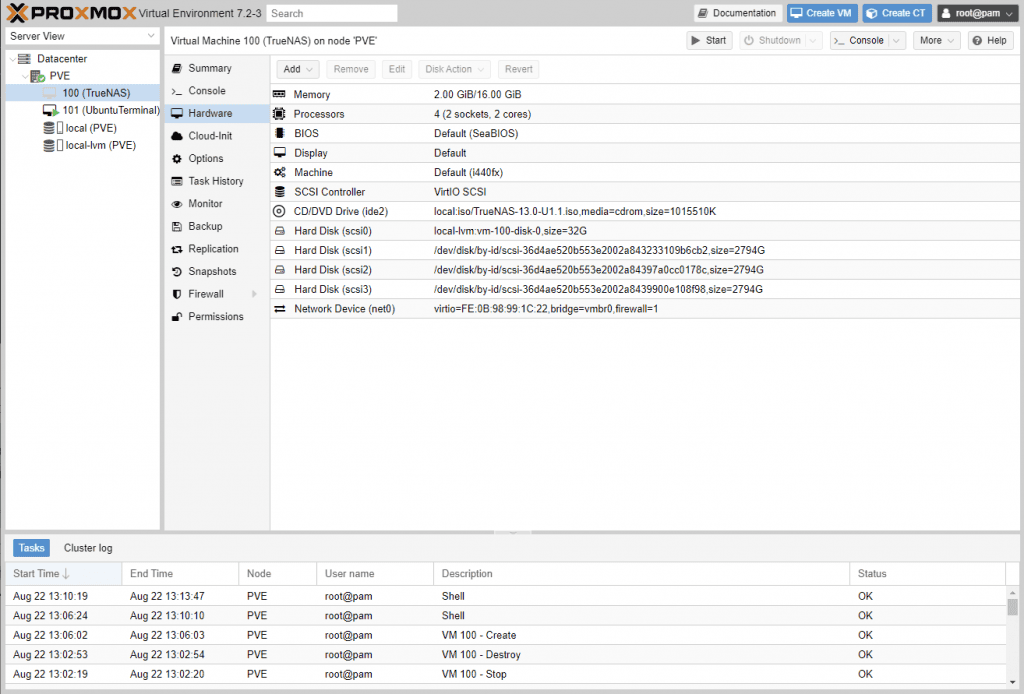Sort tasks by Start Time column

point(63,573)
